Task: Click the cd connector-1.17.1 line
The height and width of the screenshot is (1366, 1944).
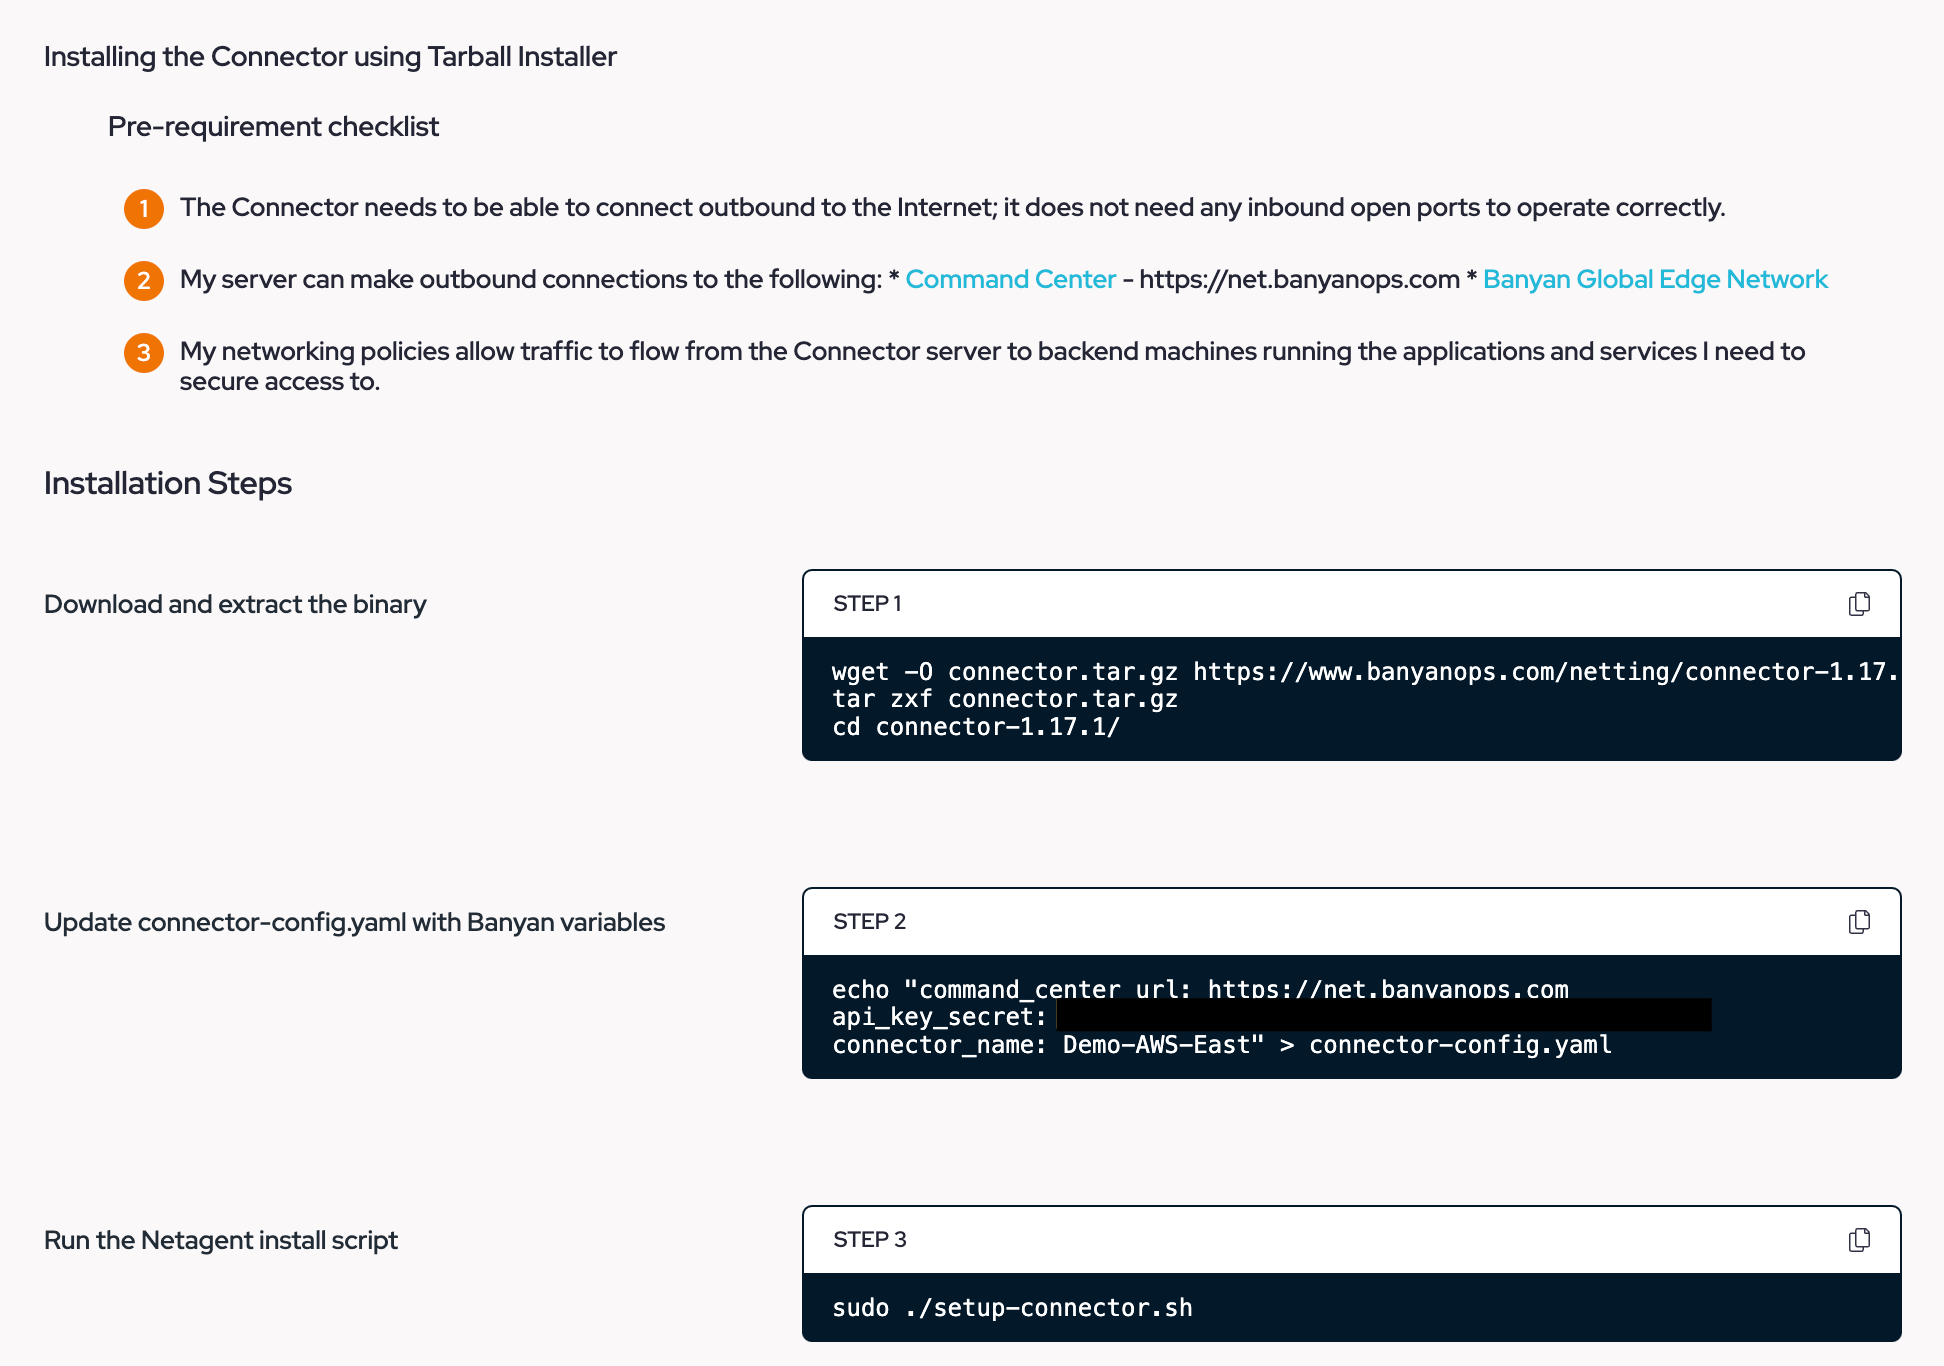Action: [x=975, y=727]
